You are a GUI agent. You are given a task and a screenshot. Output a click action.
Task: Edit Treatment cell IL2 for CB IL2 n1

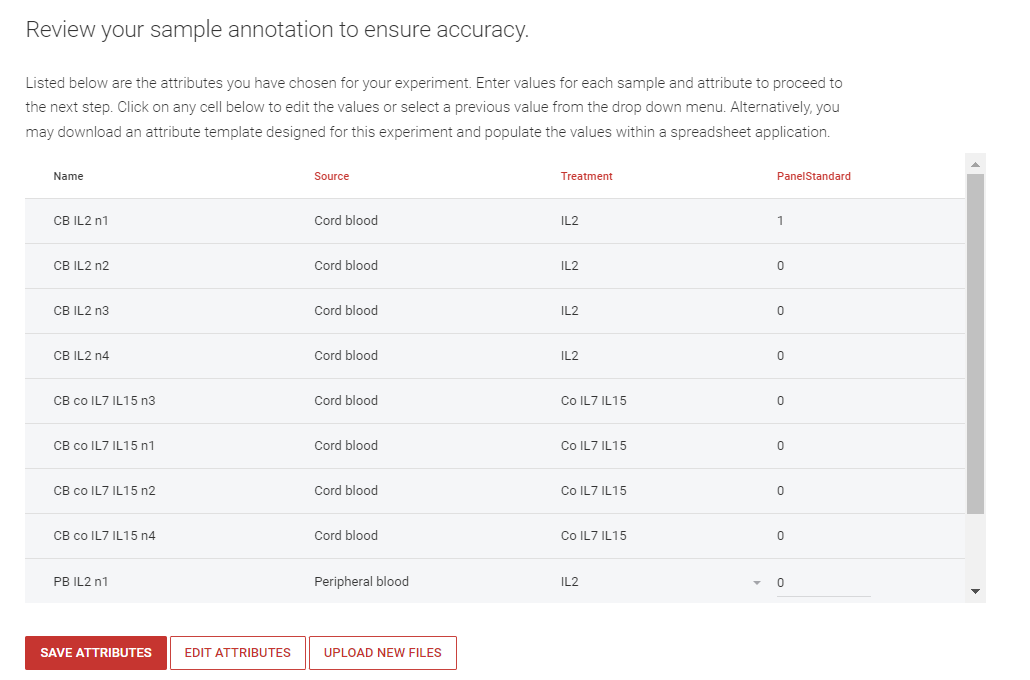[x=570, y=221]
